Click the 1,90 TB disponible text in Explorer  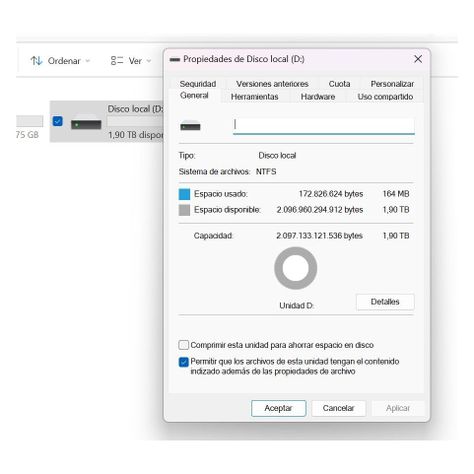[136, 135]
